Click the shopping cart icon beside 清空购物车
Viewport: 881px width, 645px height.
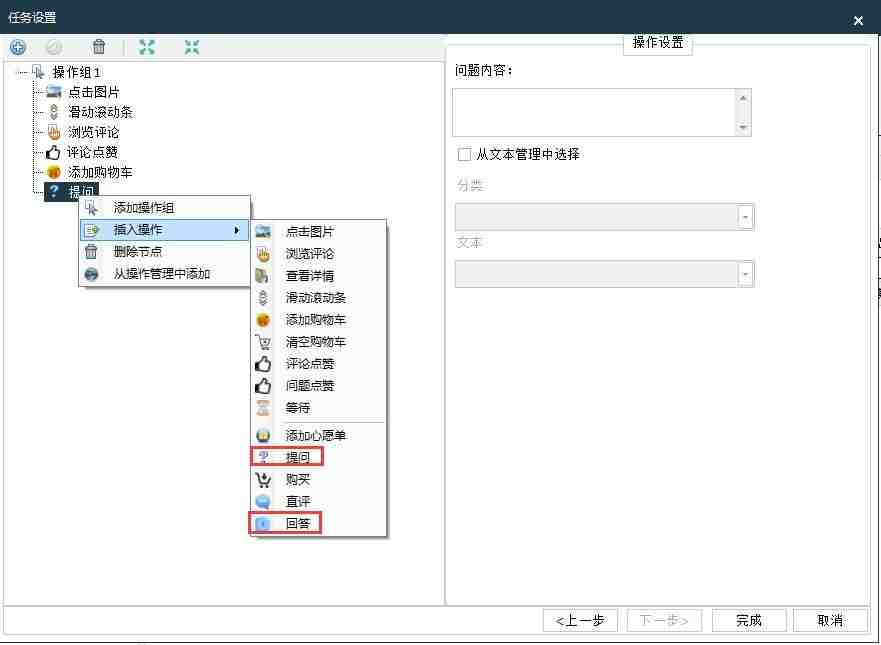pos(263,342)
